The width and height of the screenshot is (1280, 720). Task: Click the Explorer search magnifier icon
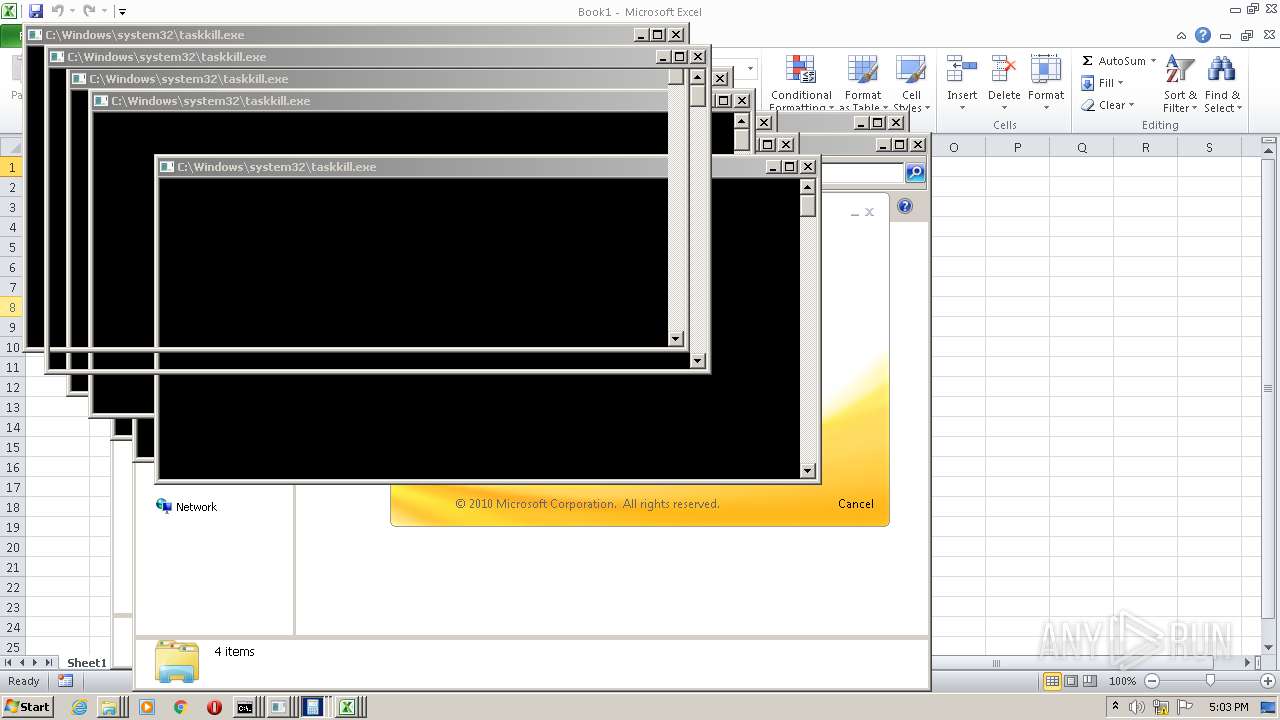coord(915,173)
